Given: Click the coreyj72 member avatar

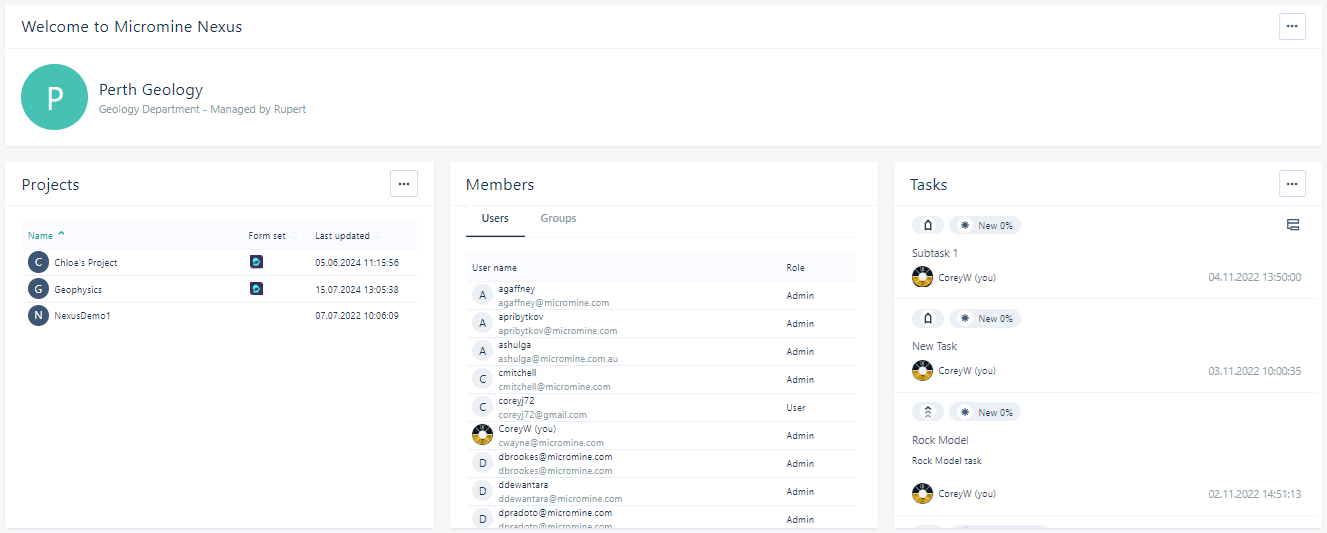Looking at the screenshot, I should point(483,407).
